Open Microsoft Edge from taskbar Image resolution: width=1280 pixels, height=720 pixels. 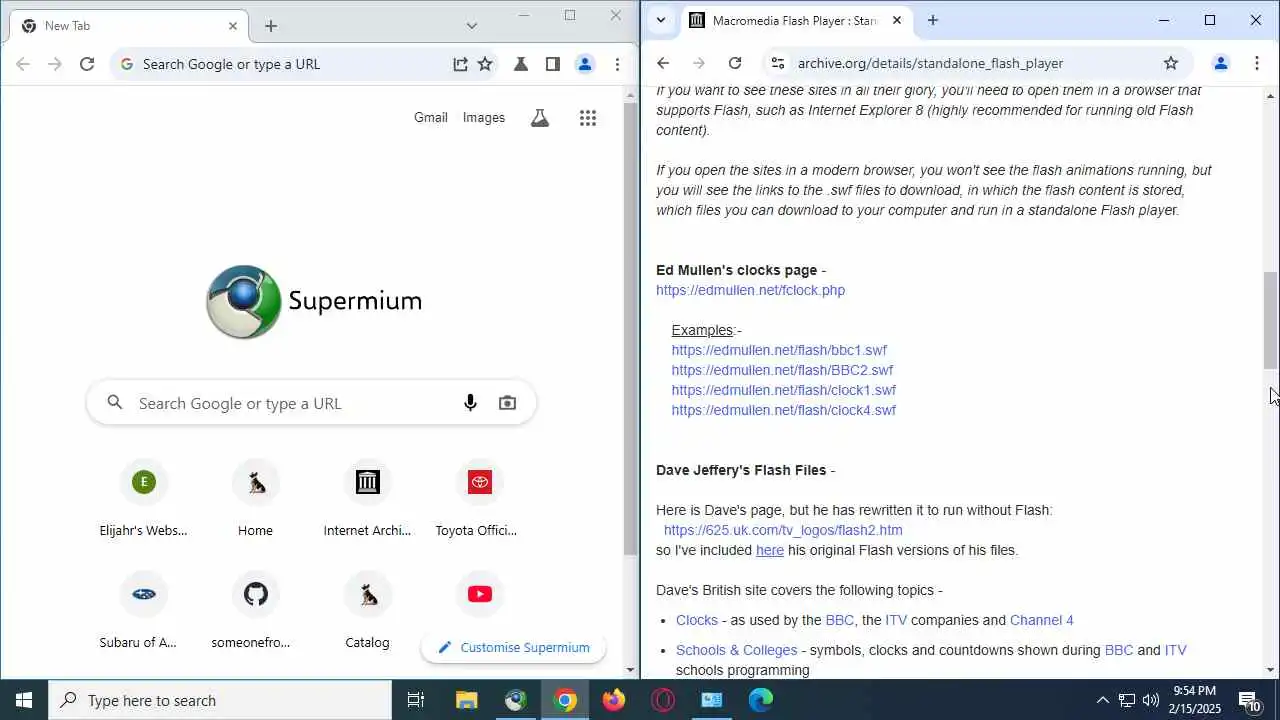(761, 700)
